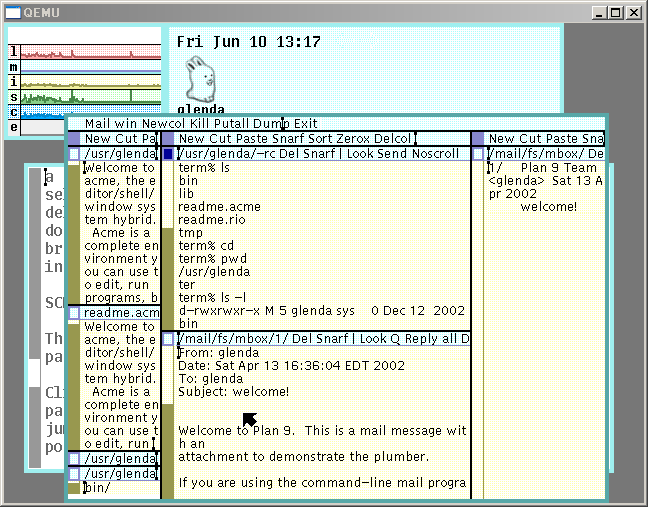Click the scrollbar of the /mail/fs/mbox/ list window

tap(478, 329)
